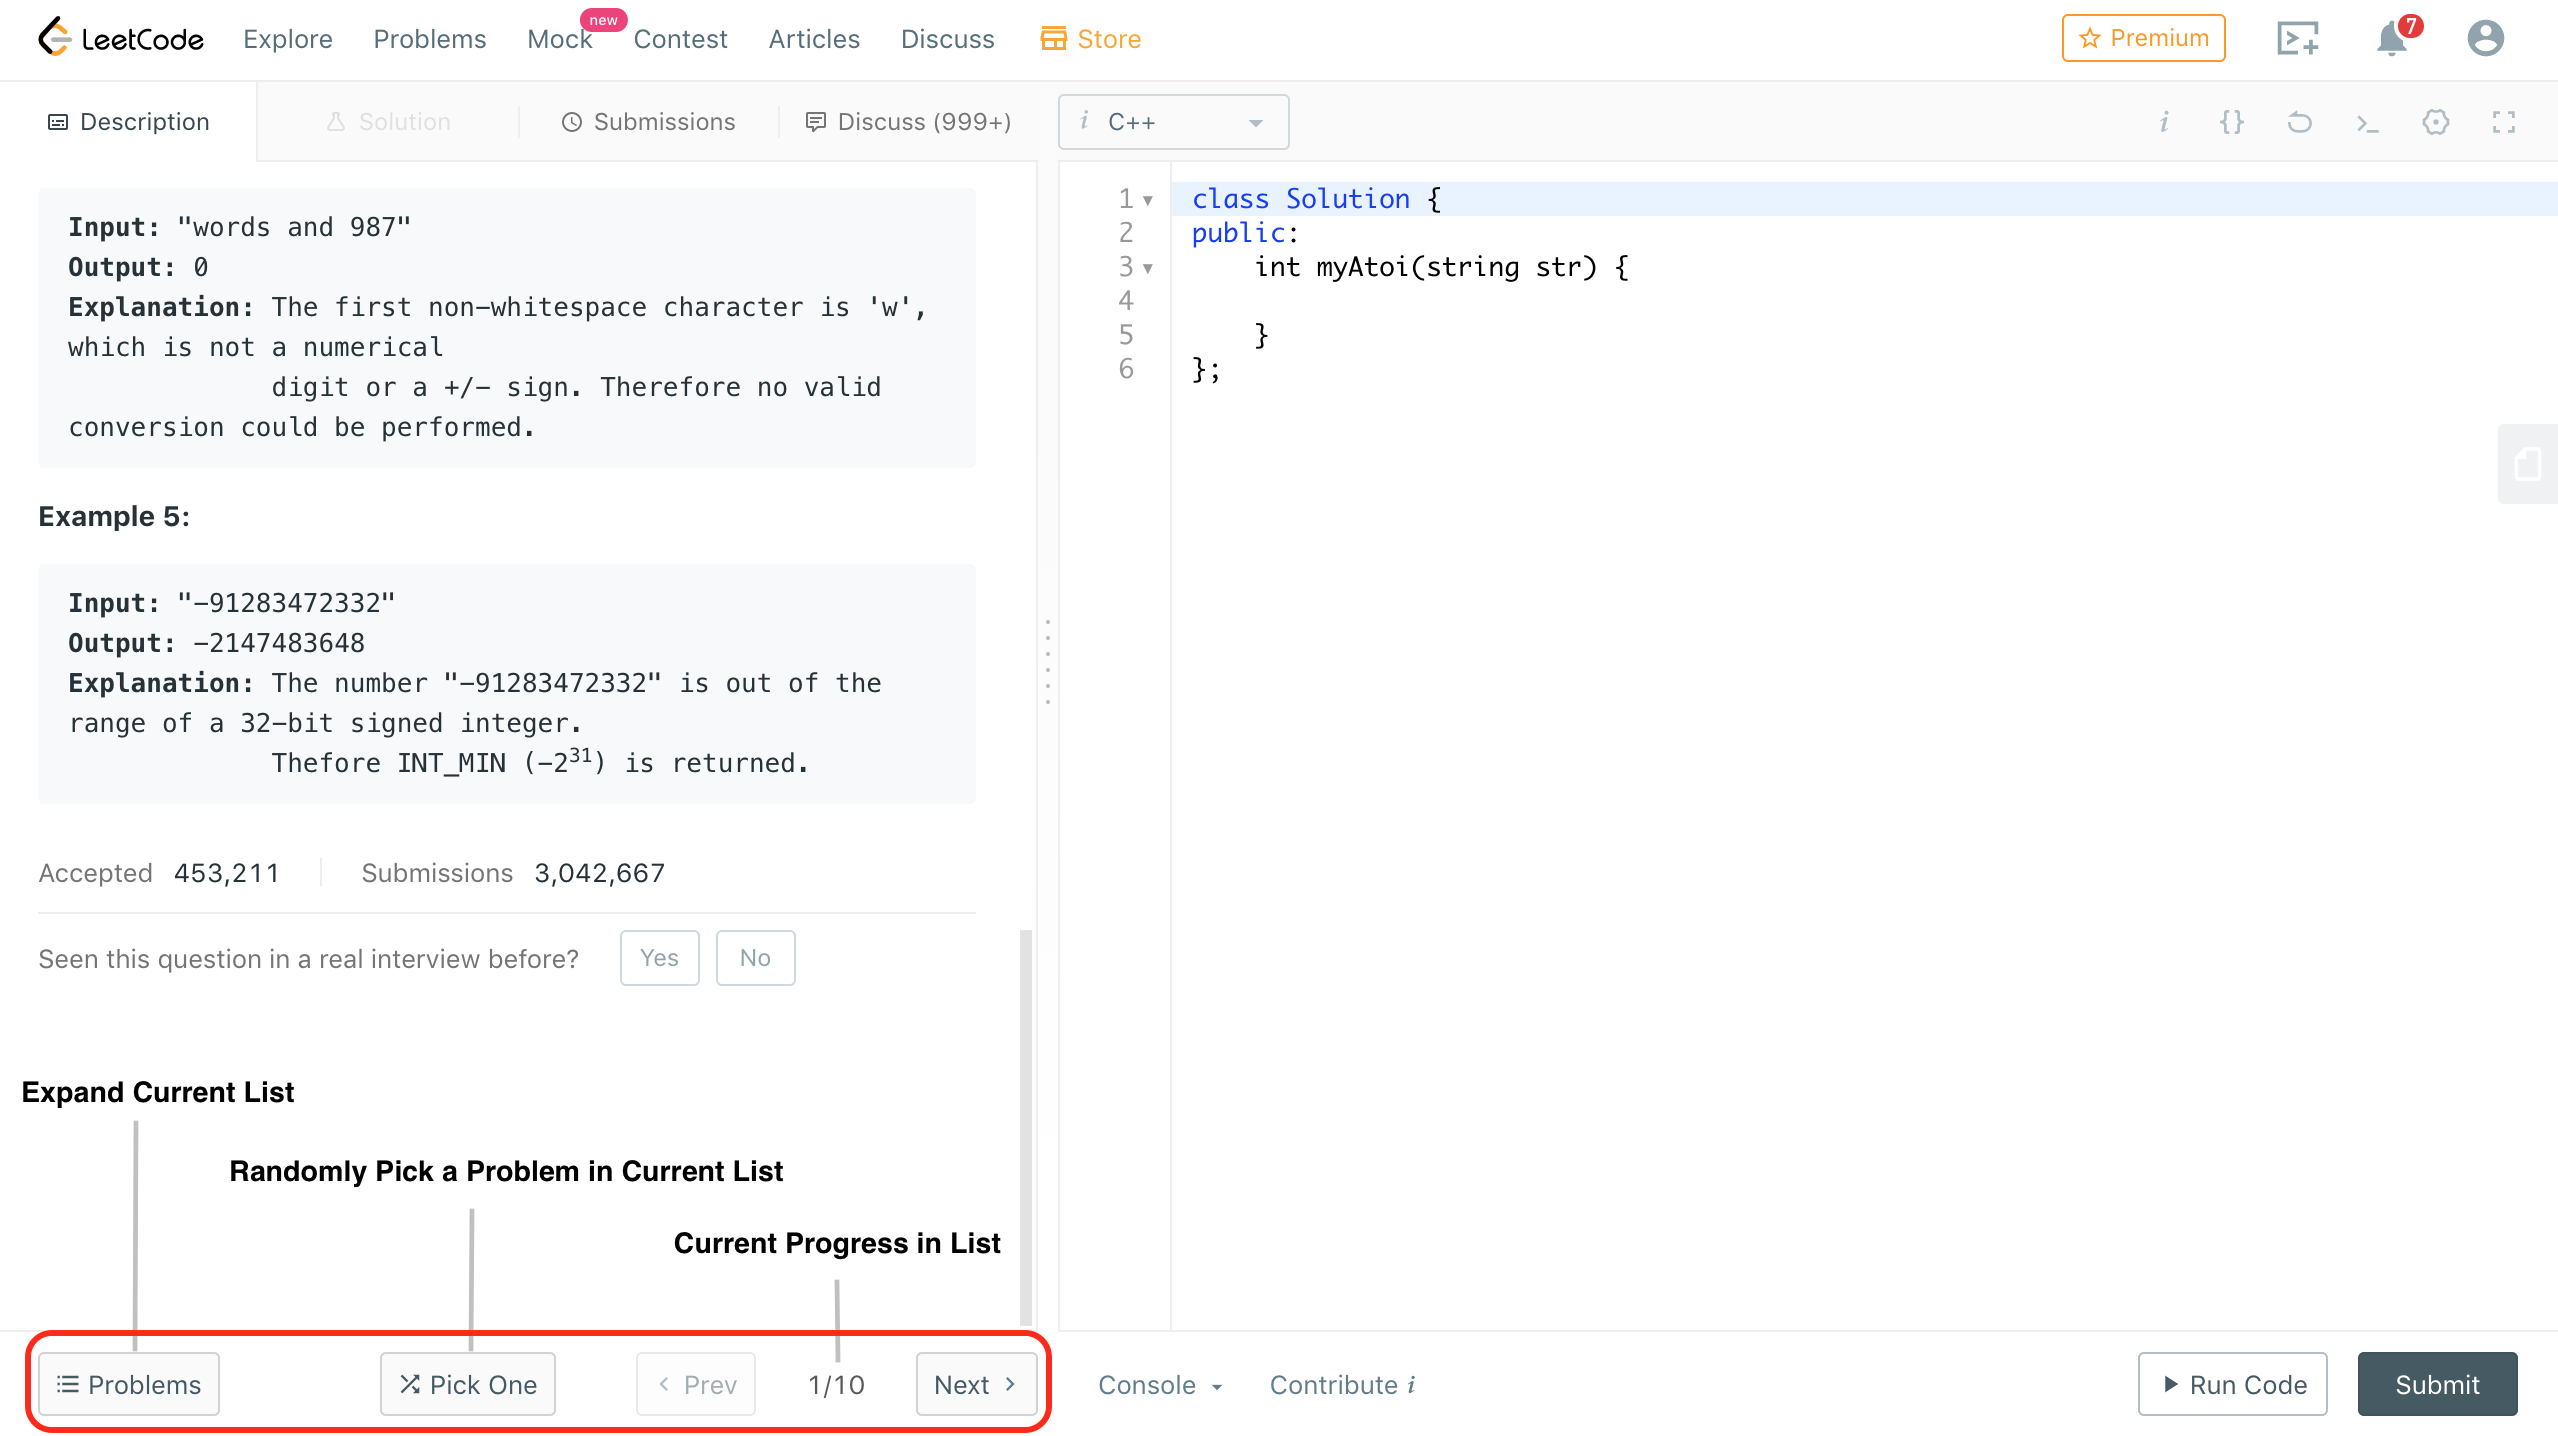This screenshot has width=2558, height=1436.
Task: Click the description panel scrollbar
Action: pyautogui.click(x=1025, y=1127)
